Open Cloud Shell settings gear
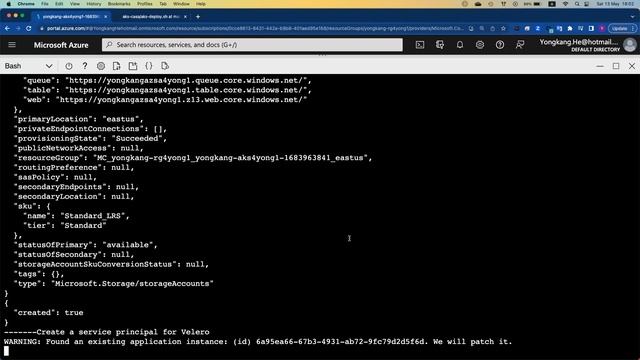 [101, 66]
